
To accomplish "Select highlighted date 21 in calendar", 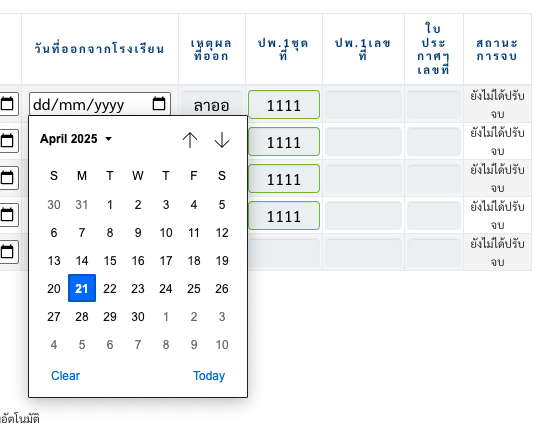I will point(82,288).
